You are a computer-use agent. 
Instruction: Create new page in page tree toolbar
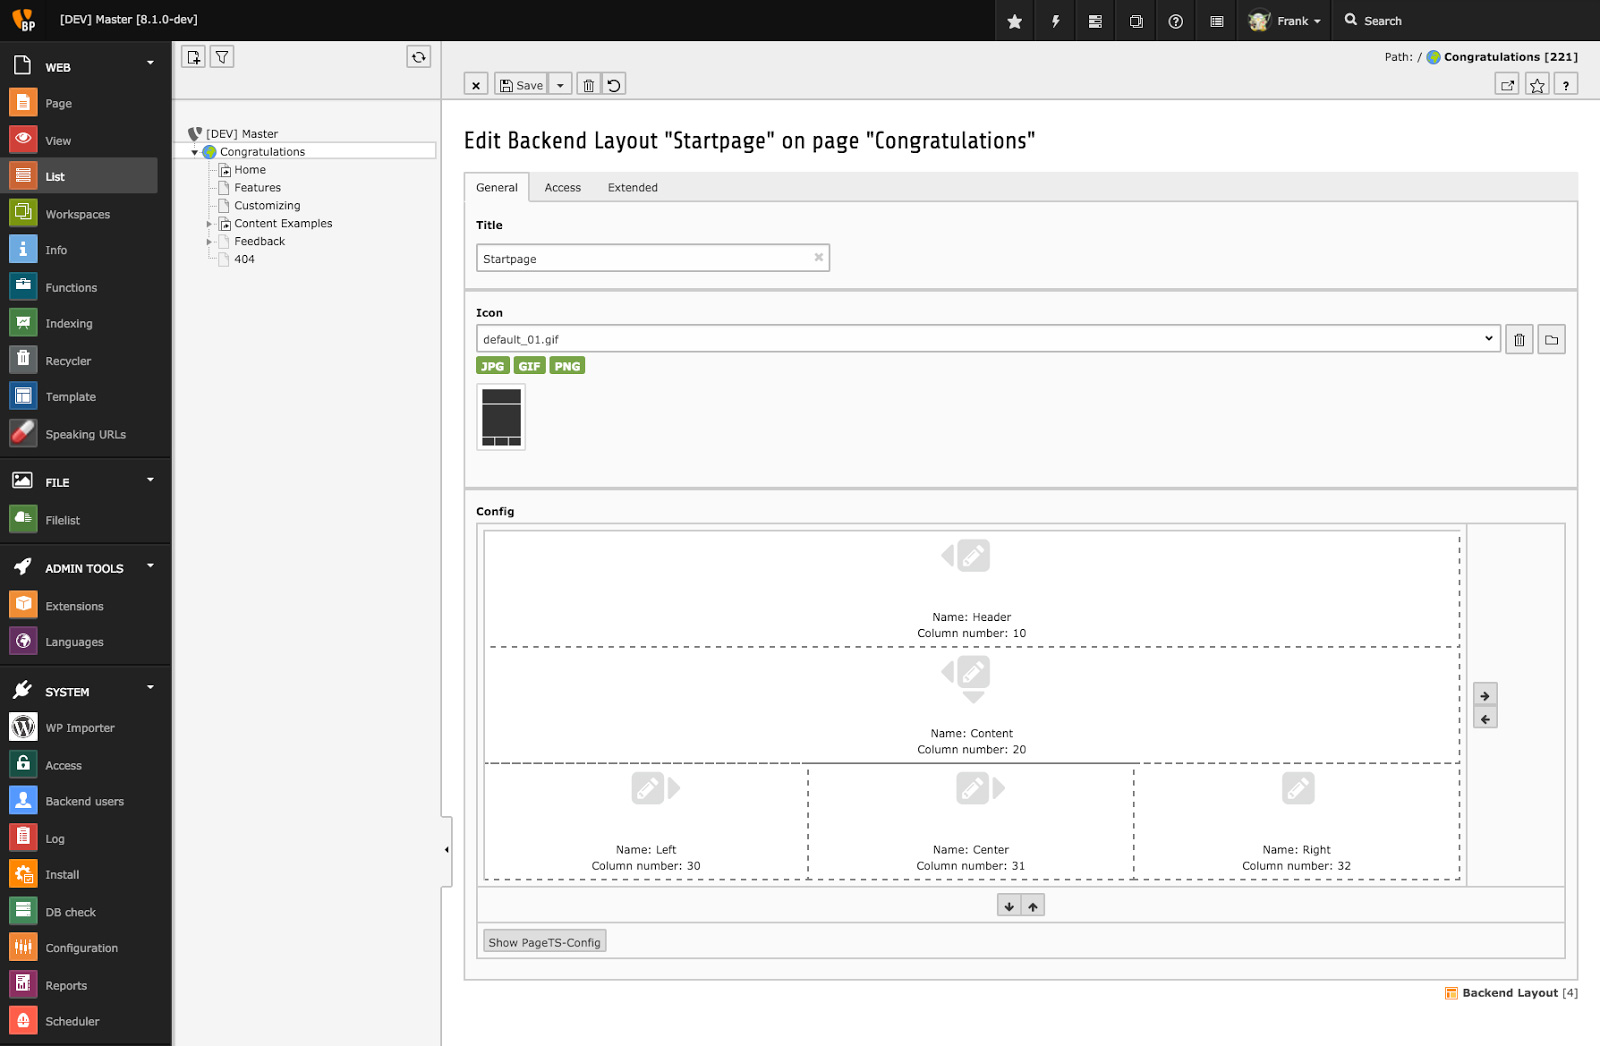tap(193, 57)
